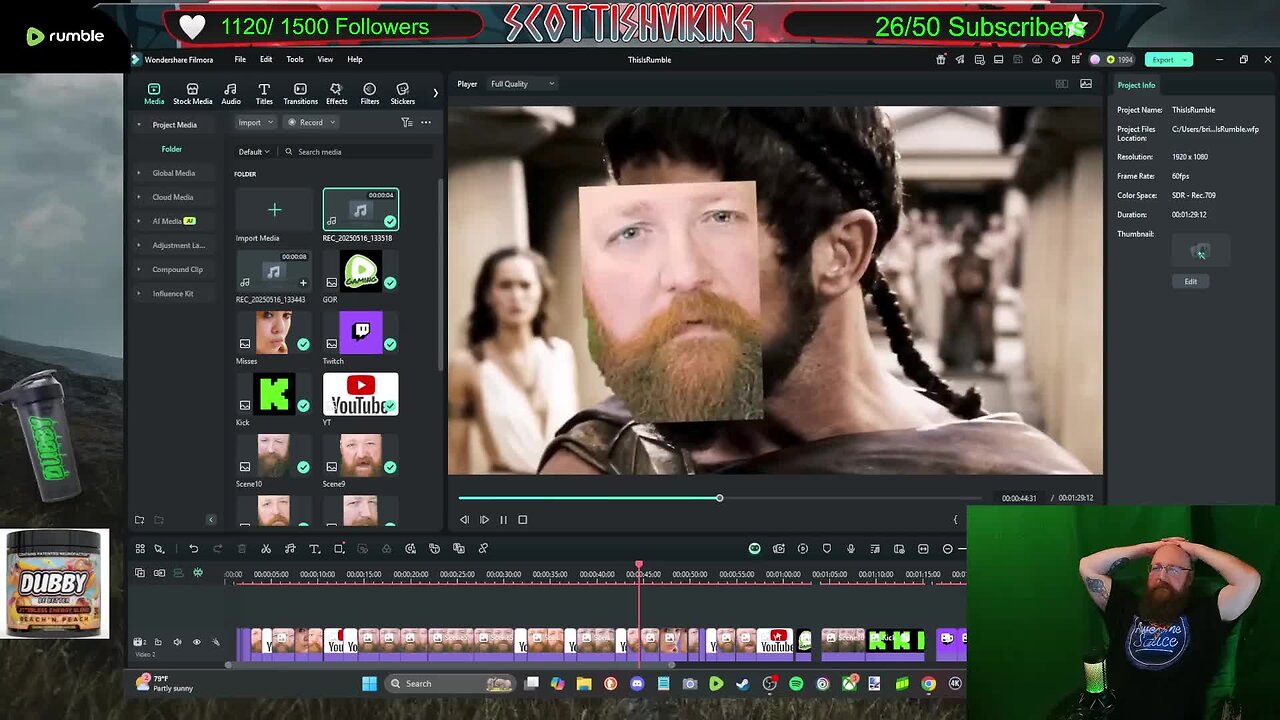Screen dimensions: 1280x720
Task: Switch to the Audio tab
Action: (231, 94)
